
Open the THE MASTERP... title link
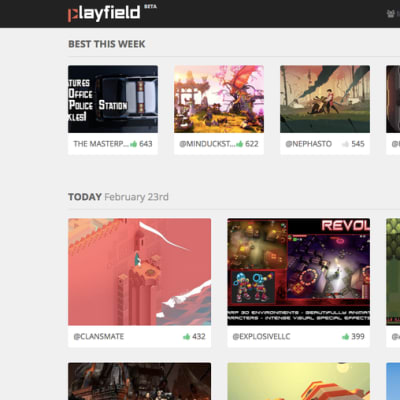[x=101, y=144]
